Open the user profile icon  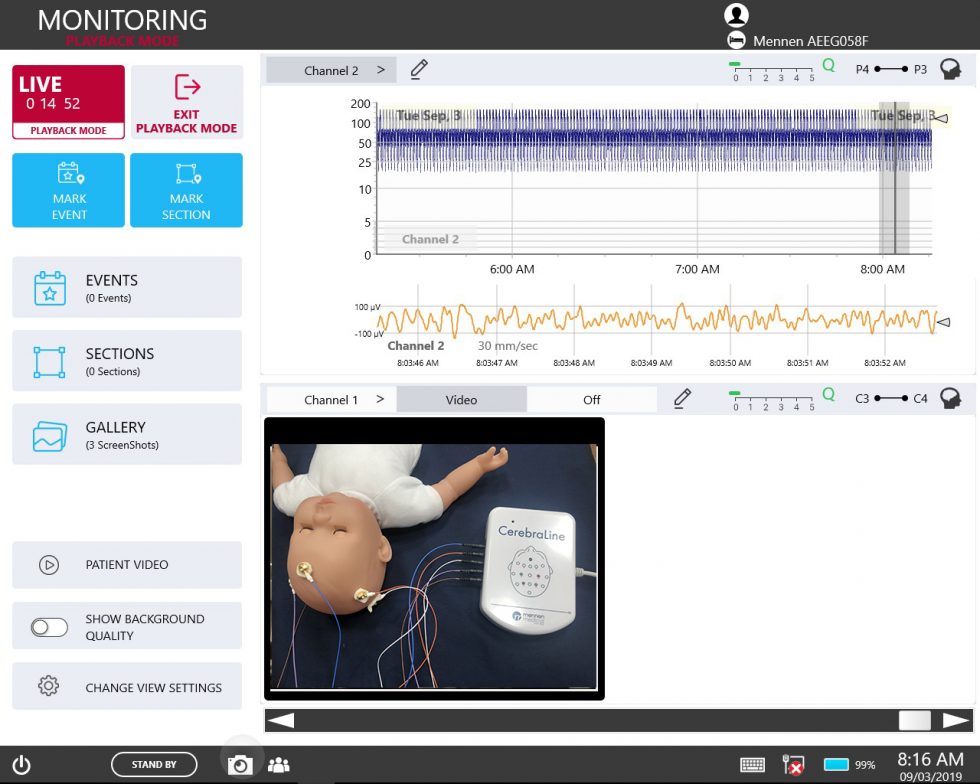coord(736,14)
